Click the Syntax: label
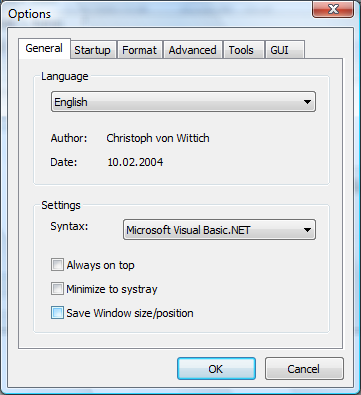This screenshot has width=361, height=395. pyautogui.click(x=69, y=226)
